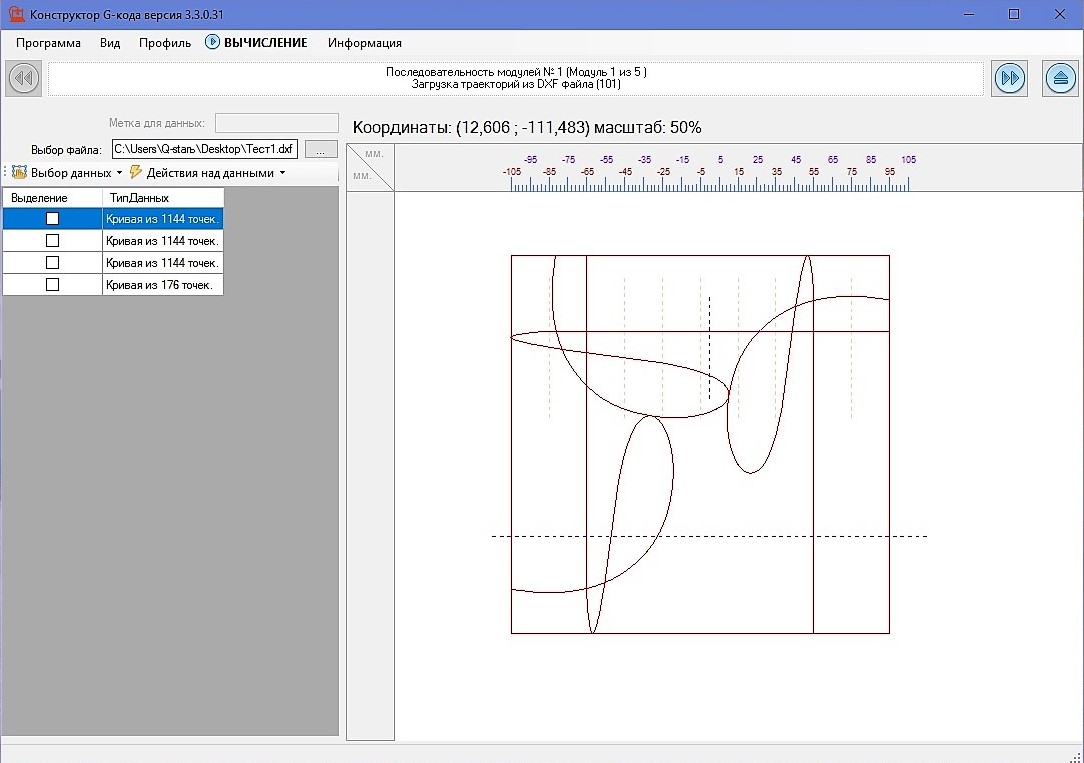Image resolution: width=1084 pixels, height=763 pixels.
Task: Click the browse file button with ellipsis
Action: click(321, 149)
